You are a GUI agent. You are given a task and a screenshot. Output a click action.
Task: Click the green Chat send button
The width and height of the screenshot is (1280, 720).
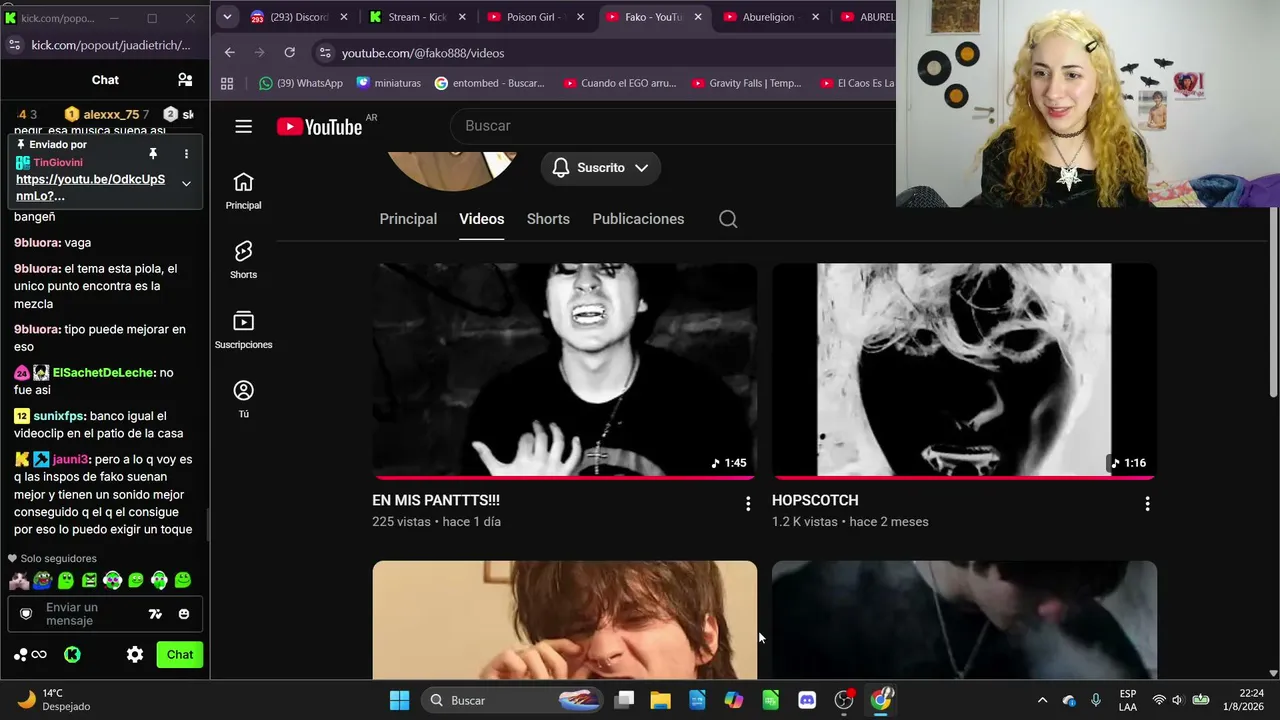click(180, 655)
